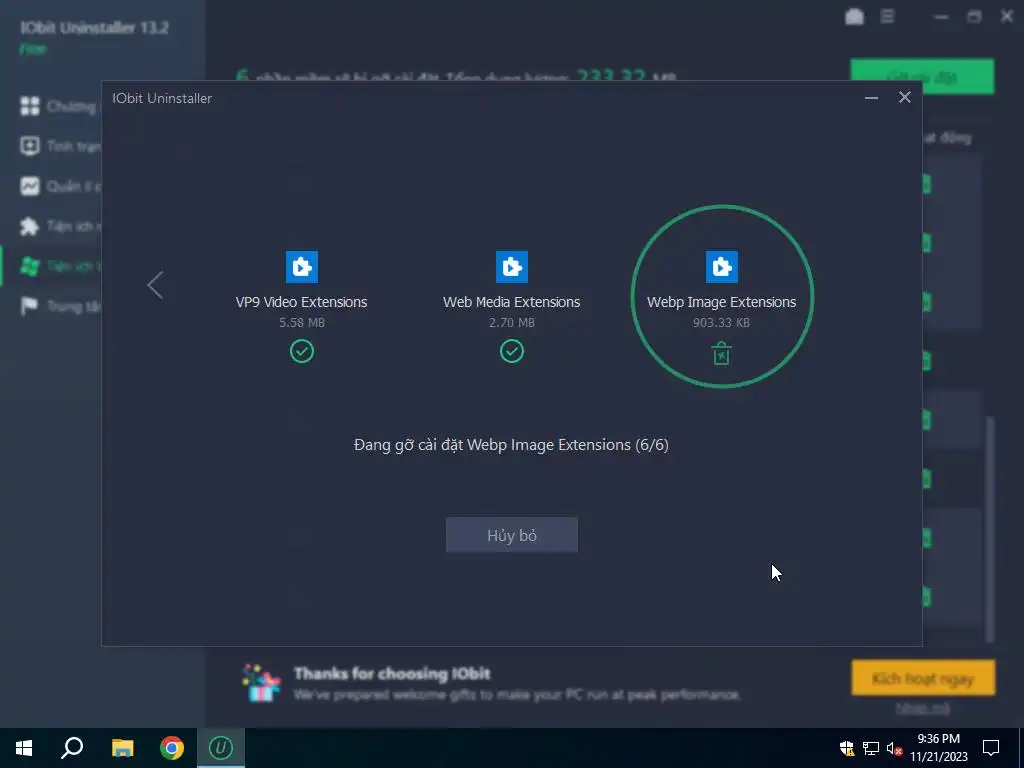Open Windows taskbar search
The height and width of the screenshot is (768, 1024).
click(72, 748)
